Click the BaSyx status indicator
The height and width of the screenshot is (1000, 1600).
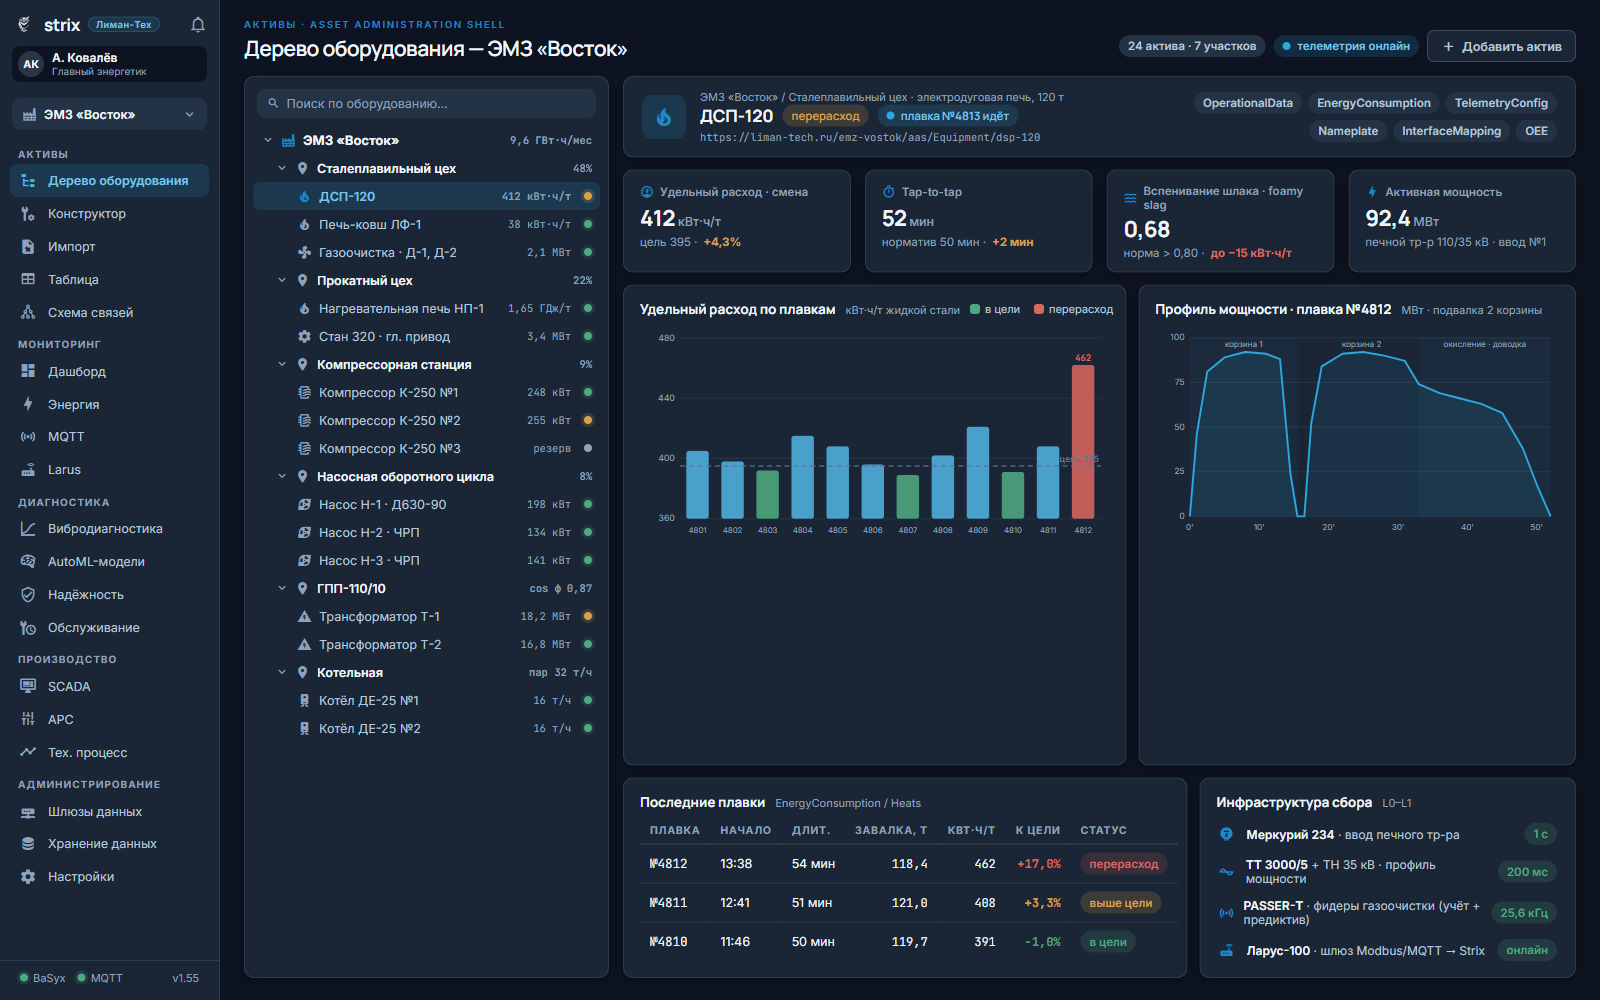point(42,978)
